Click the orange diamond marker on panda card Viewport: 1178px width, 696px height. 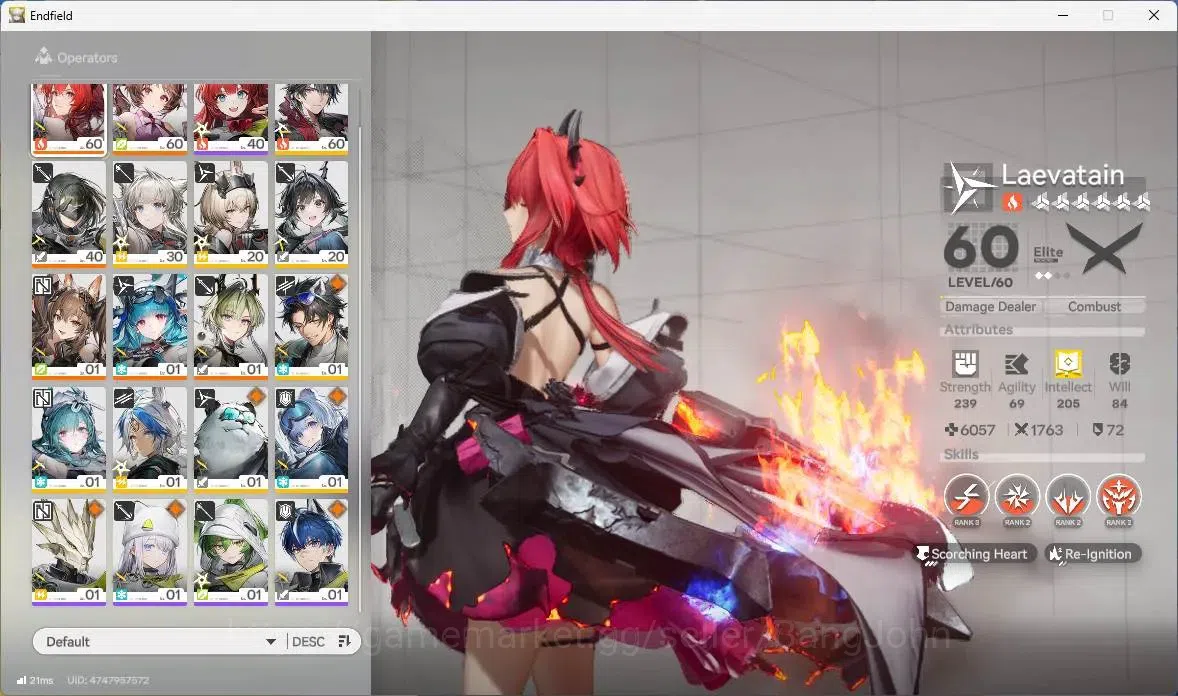256,397
